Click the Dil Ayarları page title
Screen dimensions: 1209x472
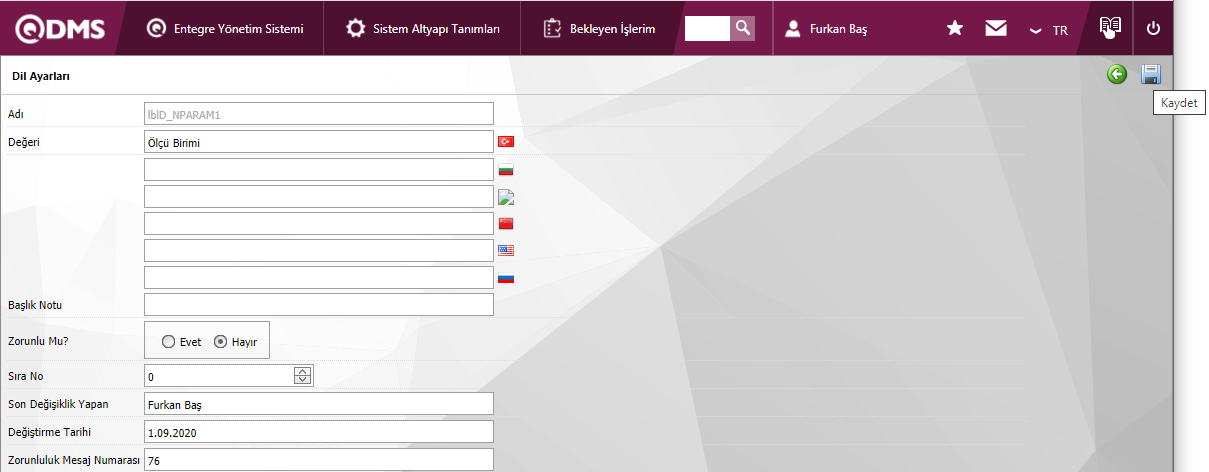click(40, 76)
